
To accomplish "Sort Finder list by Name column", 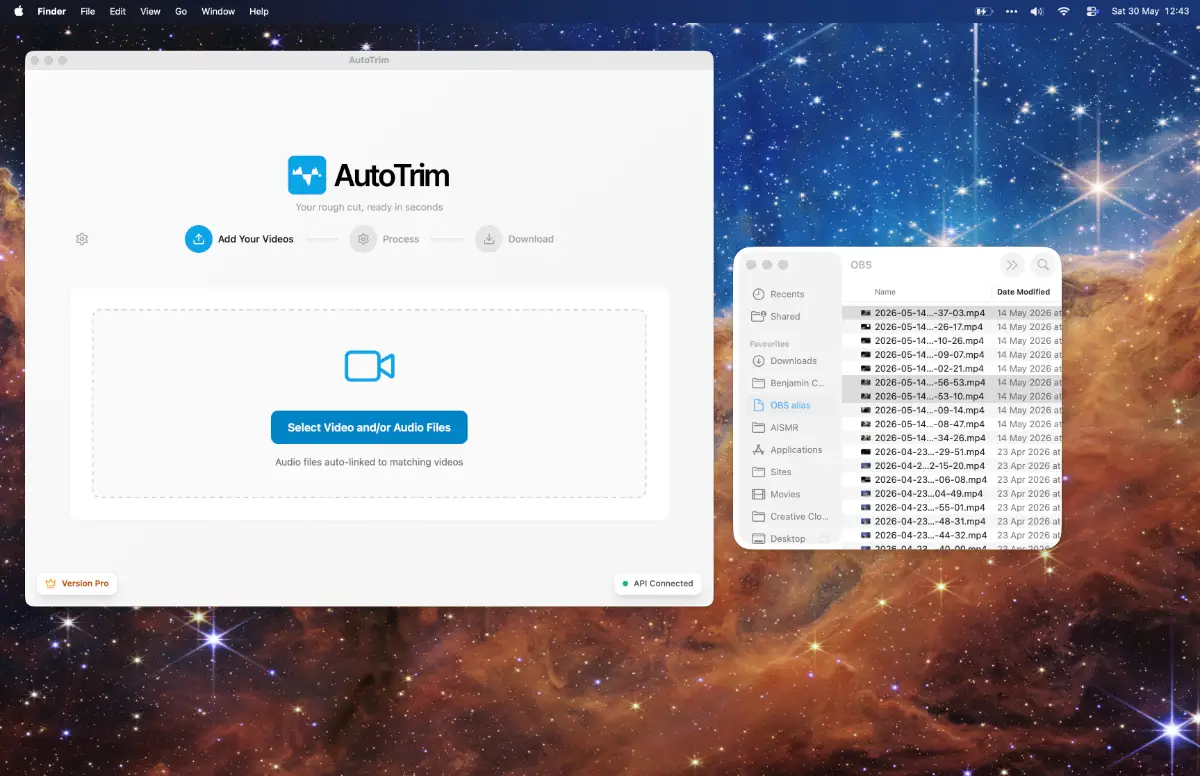I will tap(885, 292).
